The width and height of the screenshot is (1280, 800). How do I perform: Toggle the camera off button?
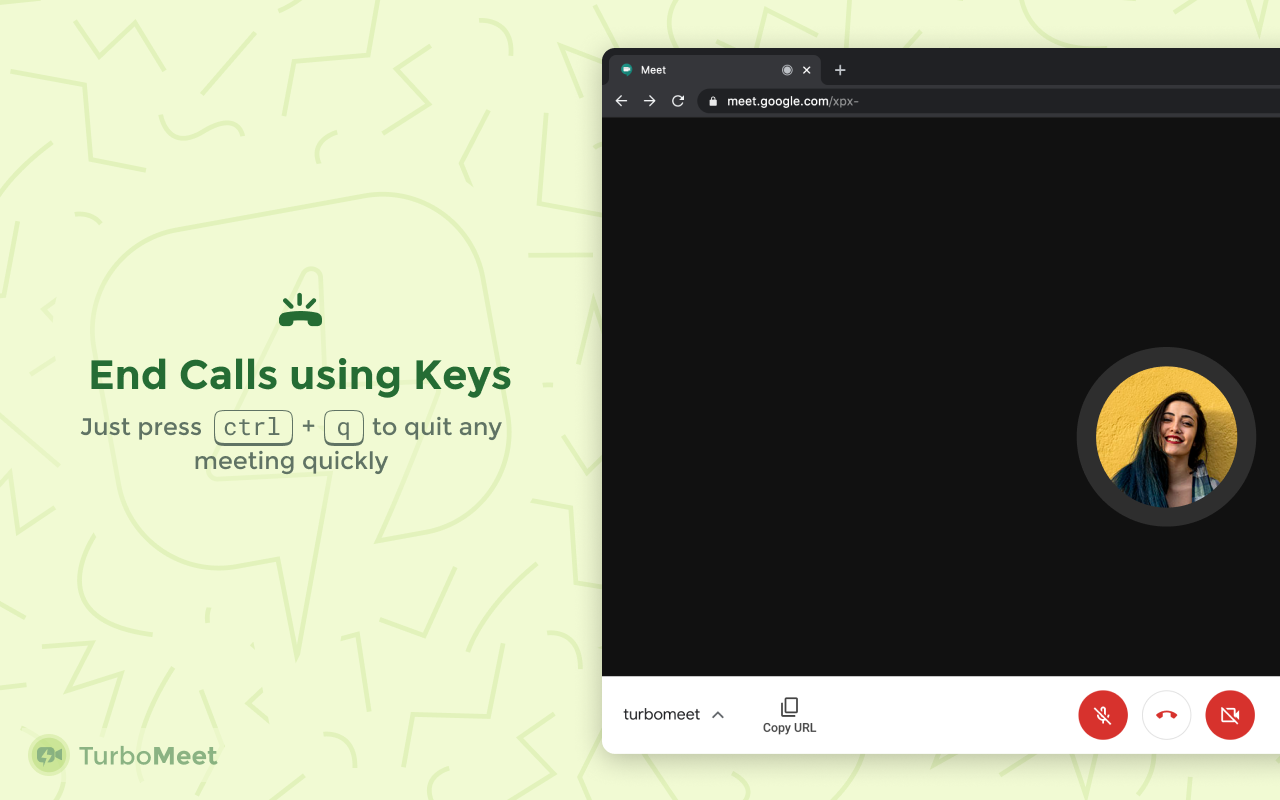pyautogui.click(x=1230, y=715)
